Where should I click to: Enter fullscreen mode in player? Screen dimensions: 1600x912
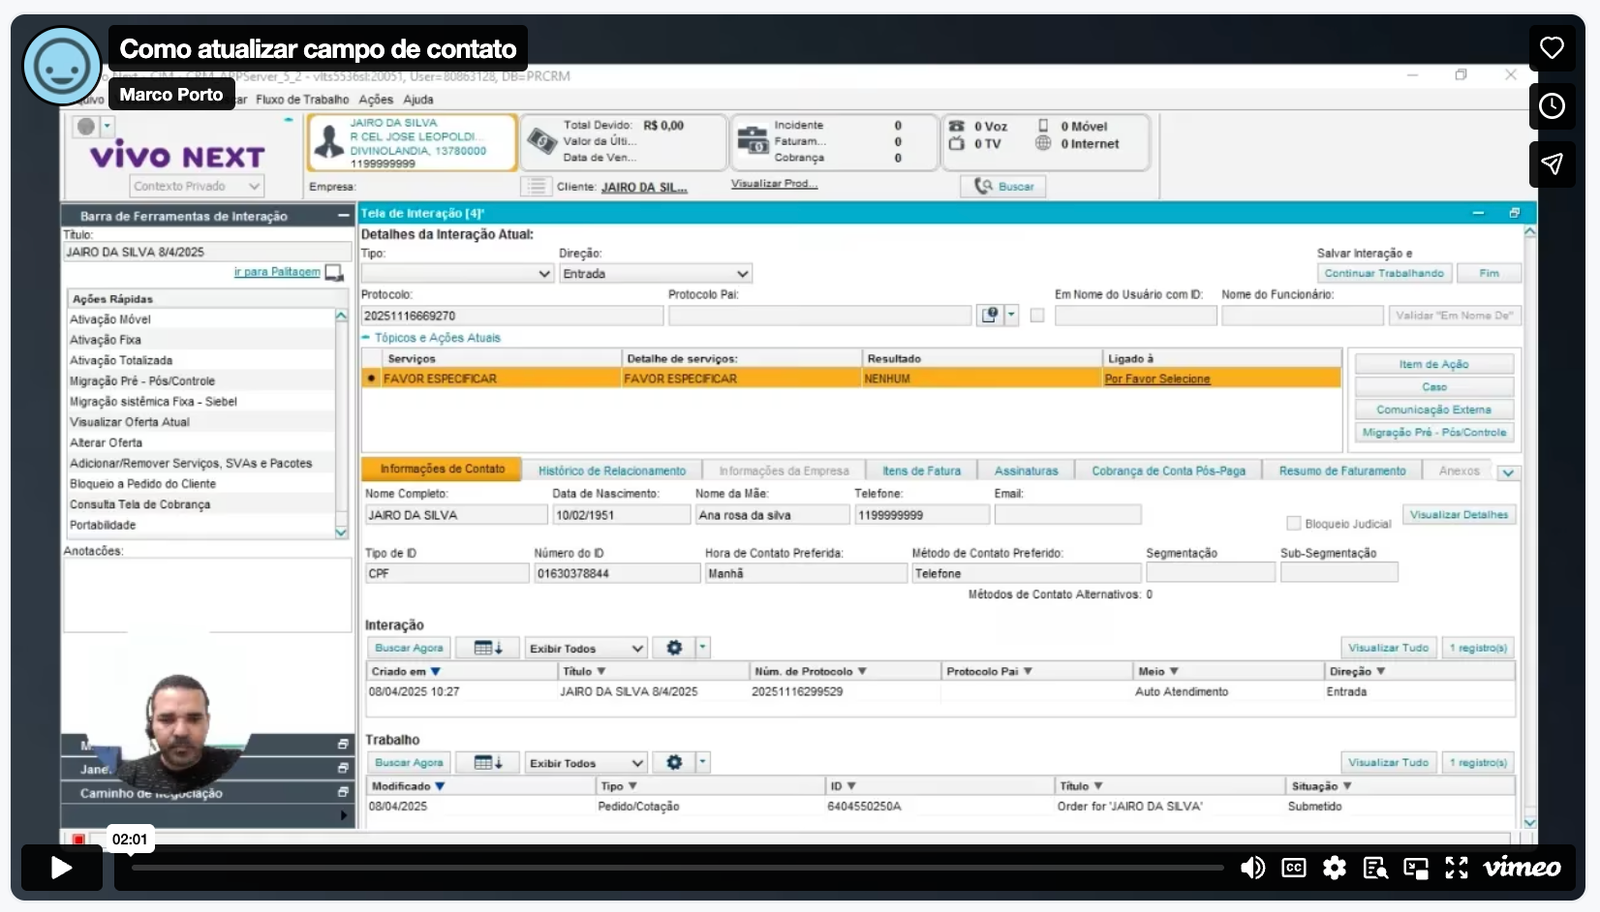click(x=1456, y=868)
